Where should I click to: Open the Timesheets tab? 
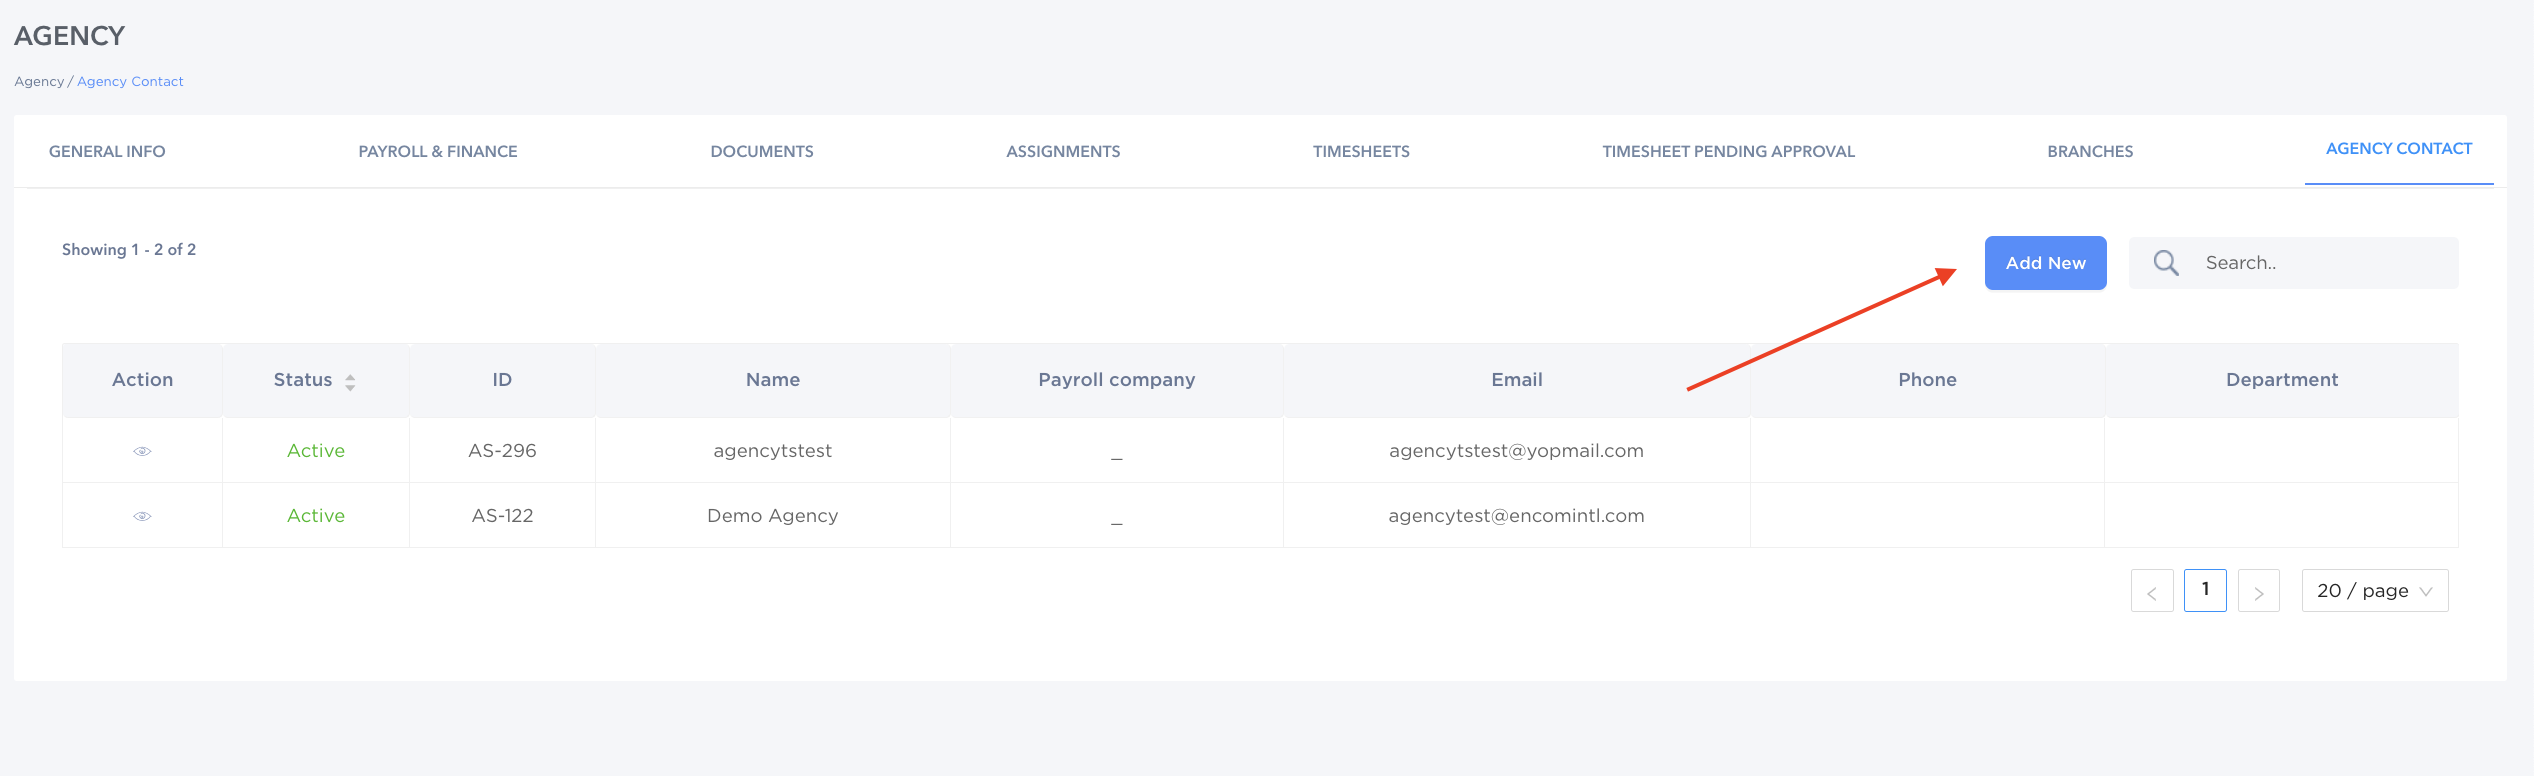pyautogui.click(x=1361, y=151)
